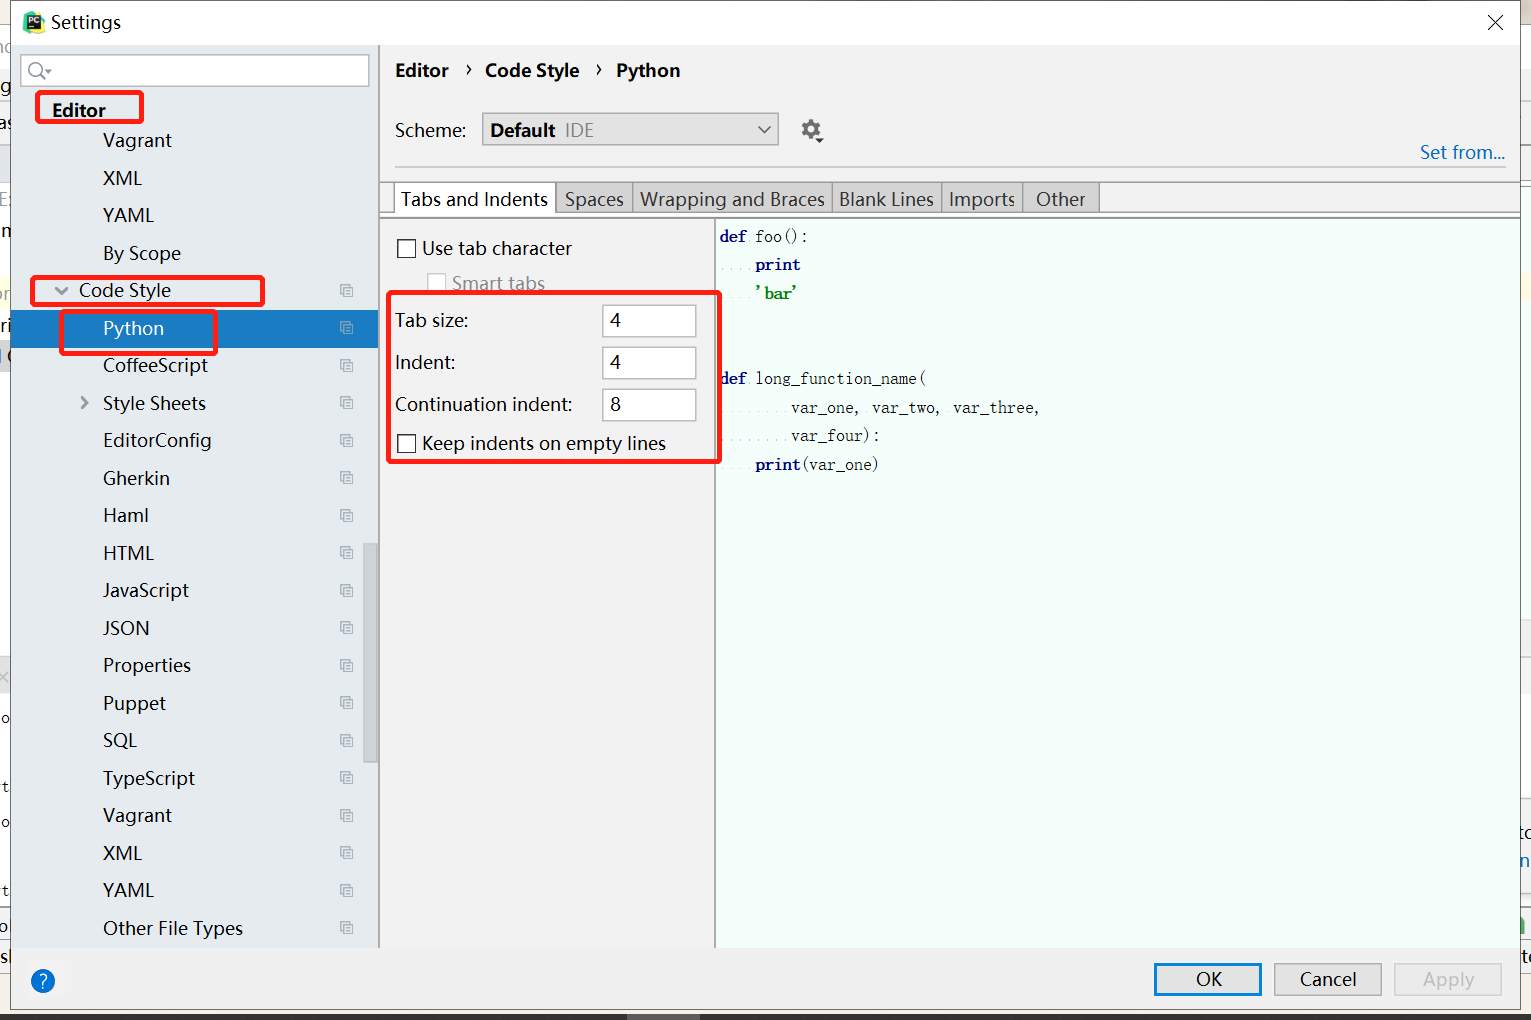Screen dimensions: 1531x1020
Task: Click the Code Style breadcrumb
Action: coord(532,71)
